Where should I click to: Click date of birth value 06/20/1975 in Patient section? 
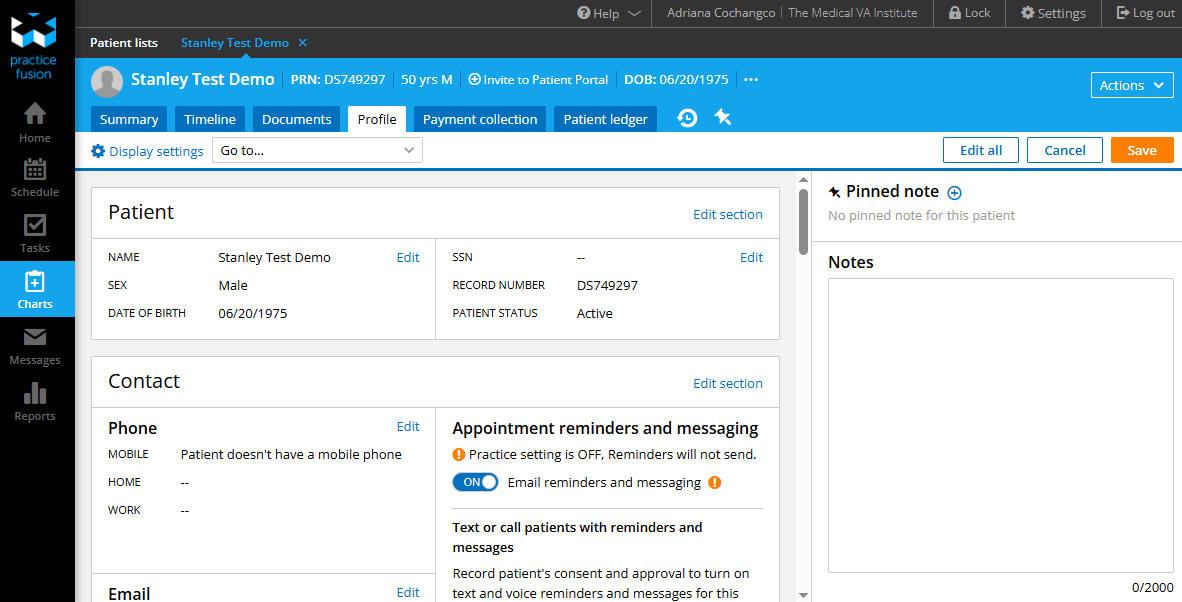click(x=253, y=313)
